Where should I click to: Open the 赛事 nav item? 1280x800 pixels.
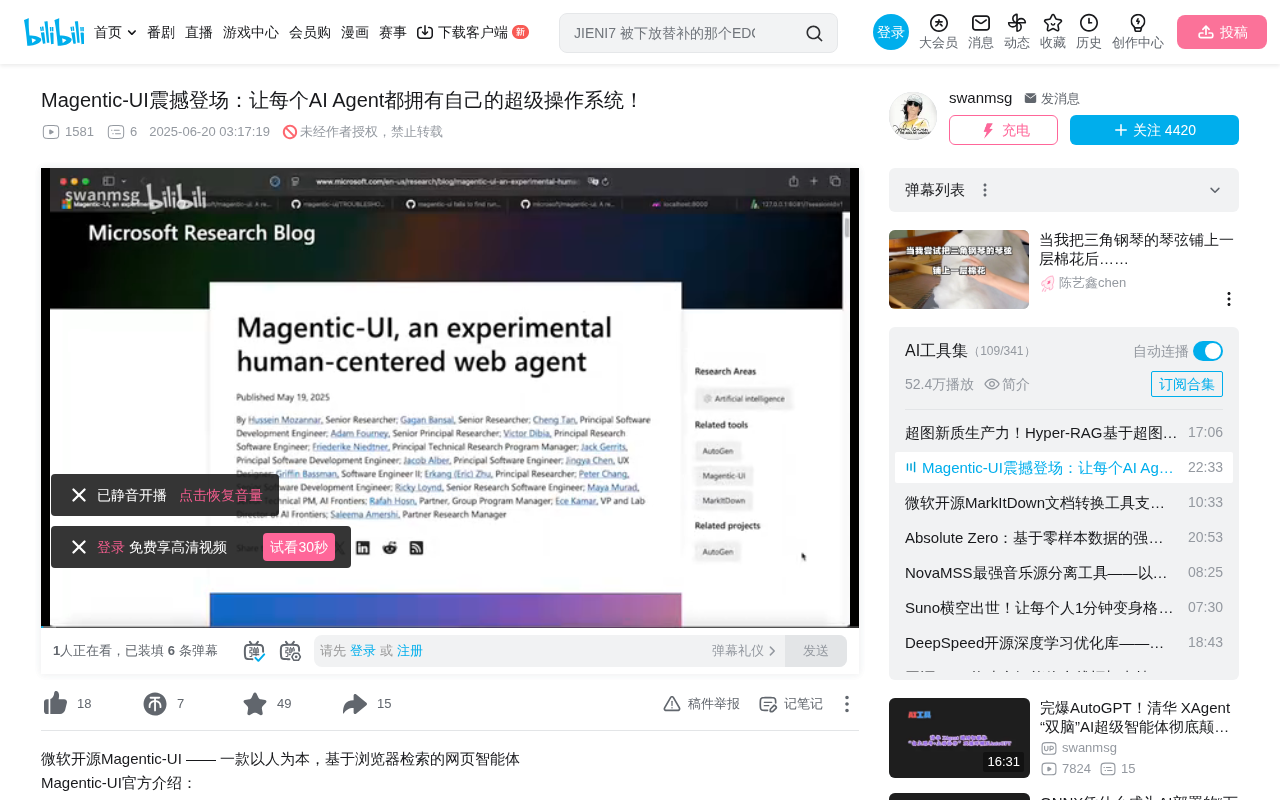tap(393, 32)
